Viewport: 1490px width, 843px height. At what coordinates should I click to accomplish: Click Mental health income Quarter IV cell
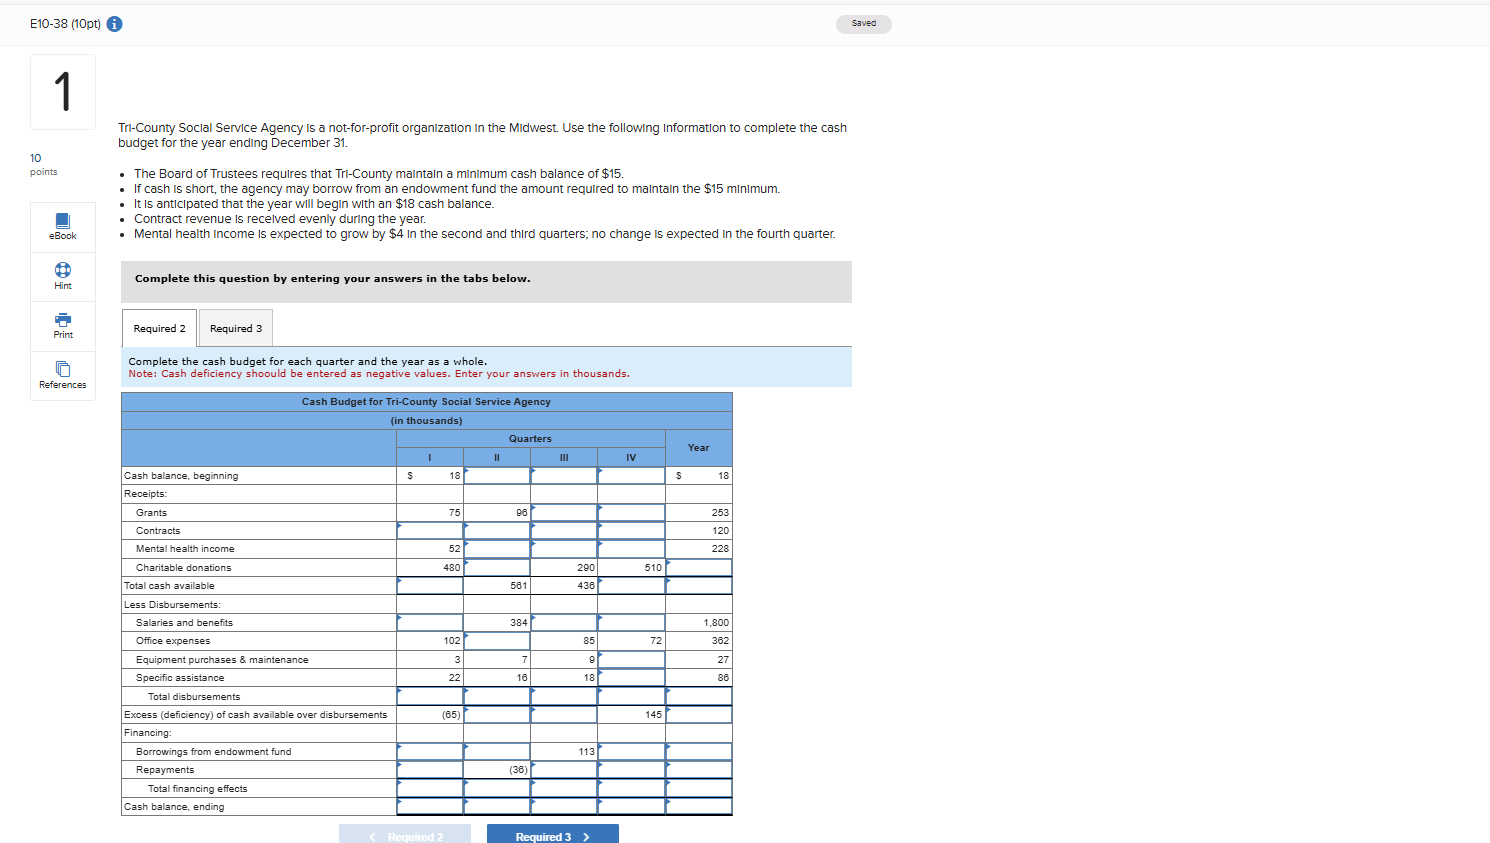point(631,549)
